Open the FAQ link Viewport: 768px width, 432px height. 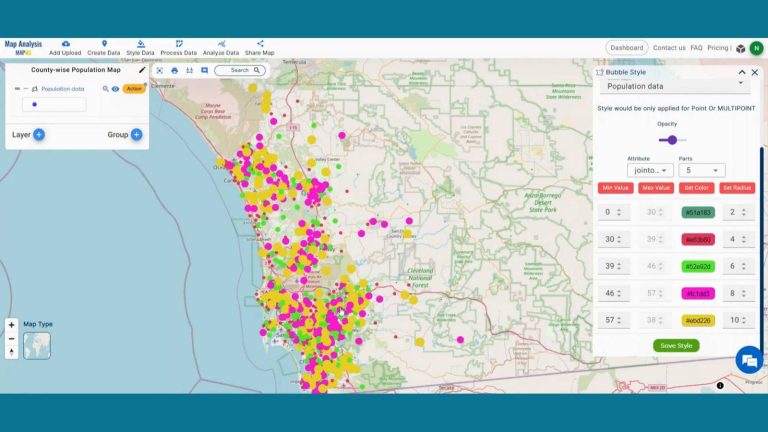pyautogui.click(x=696, y=48)
